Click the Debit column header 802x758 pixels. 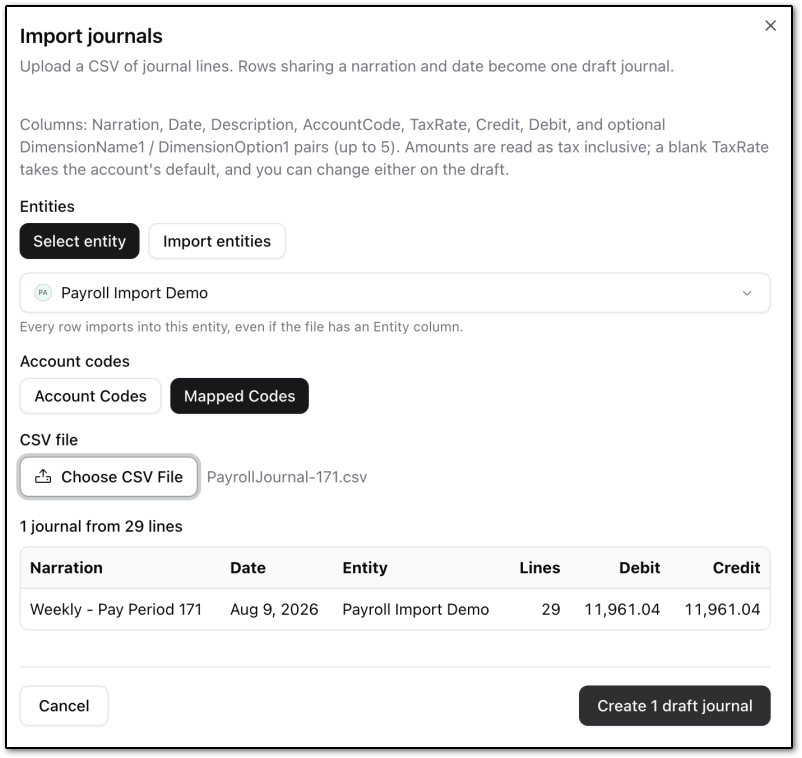(x=639, y=568)
